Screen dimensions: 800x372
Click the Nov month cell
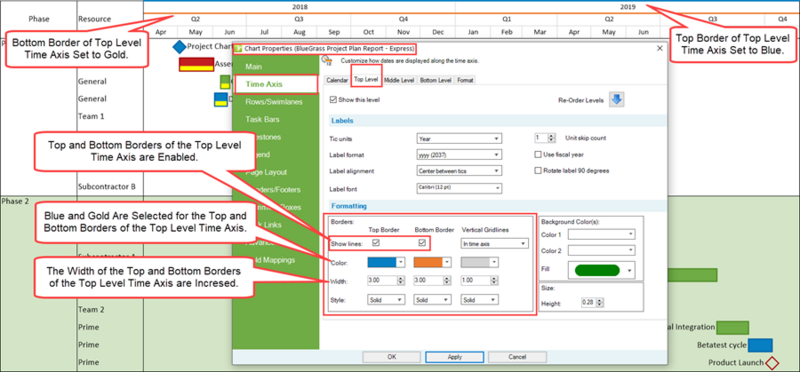point(403,32)
